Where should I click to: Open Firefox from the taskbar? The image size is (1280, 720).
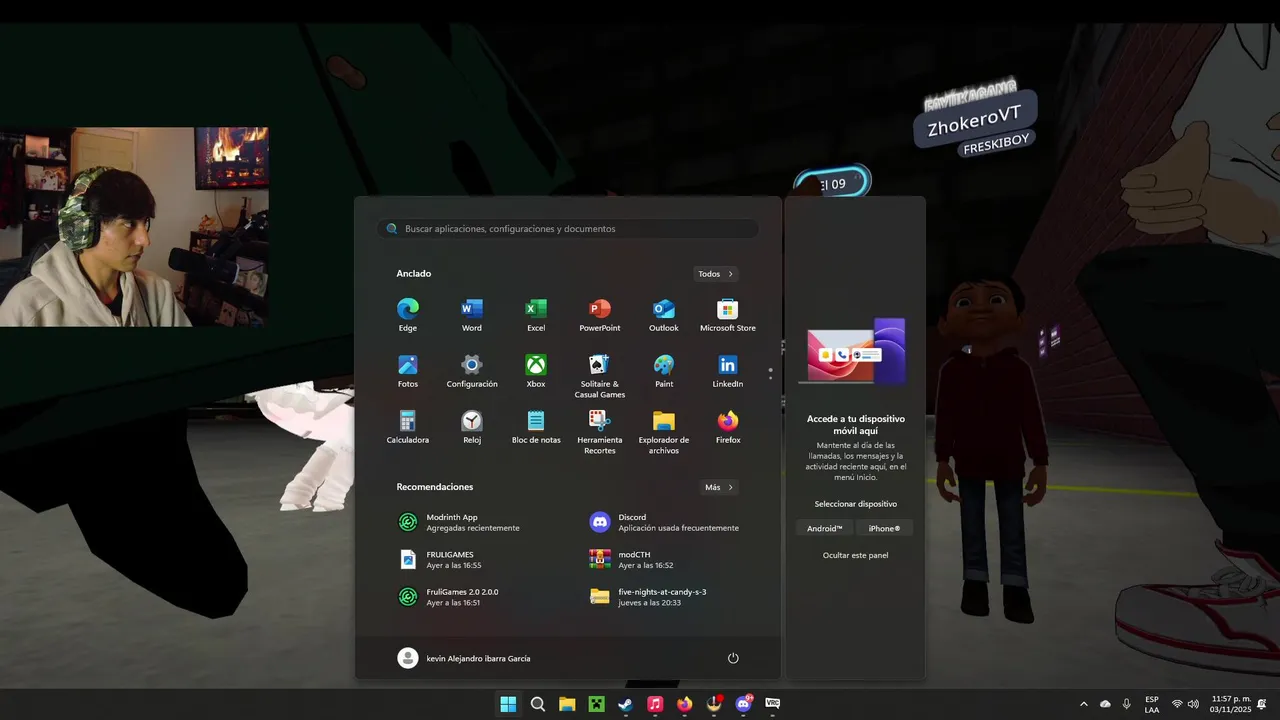click(684, 704)
